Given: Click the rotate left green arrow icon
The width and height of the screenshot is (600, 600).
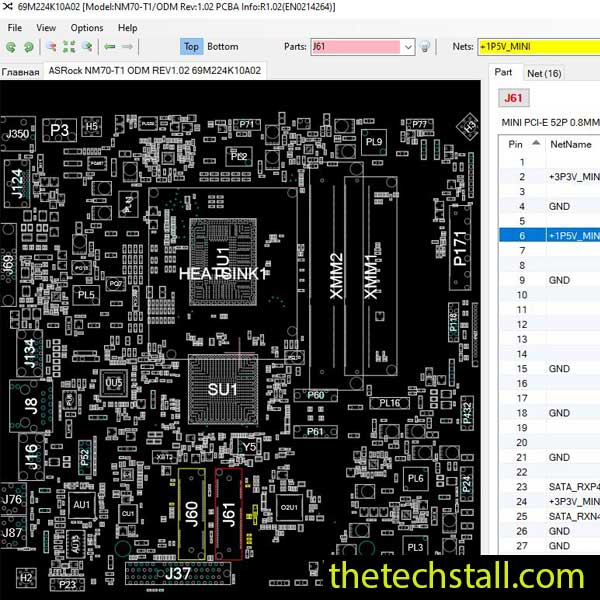Looking at the screenshot, I should click(11, 47).
